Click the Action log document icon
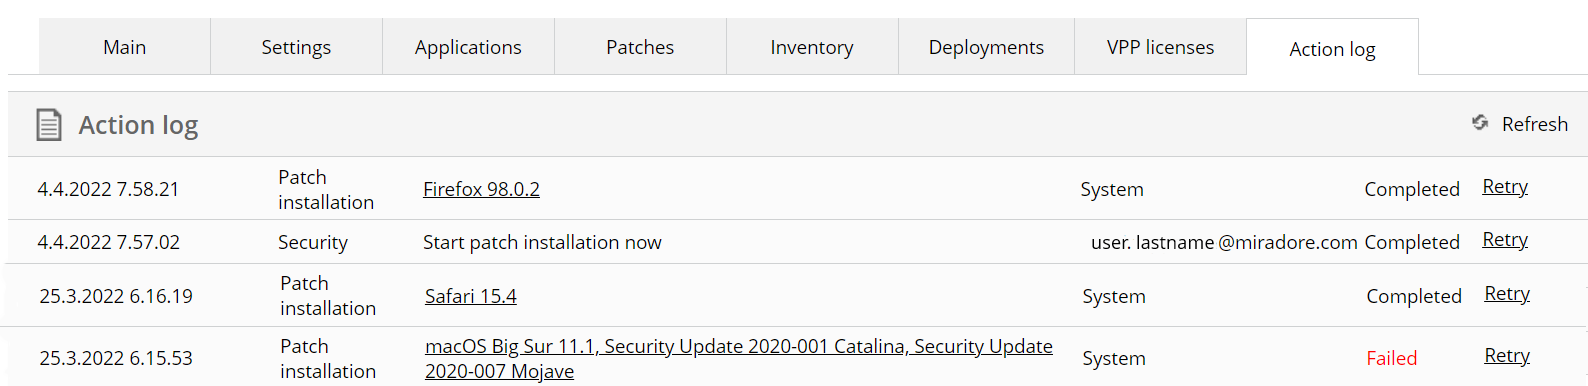Screen dimensions: 1588x386 coord(48,125)
